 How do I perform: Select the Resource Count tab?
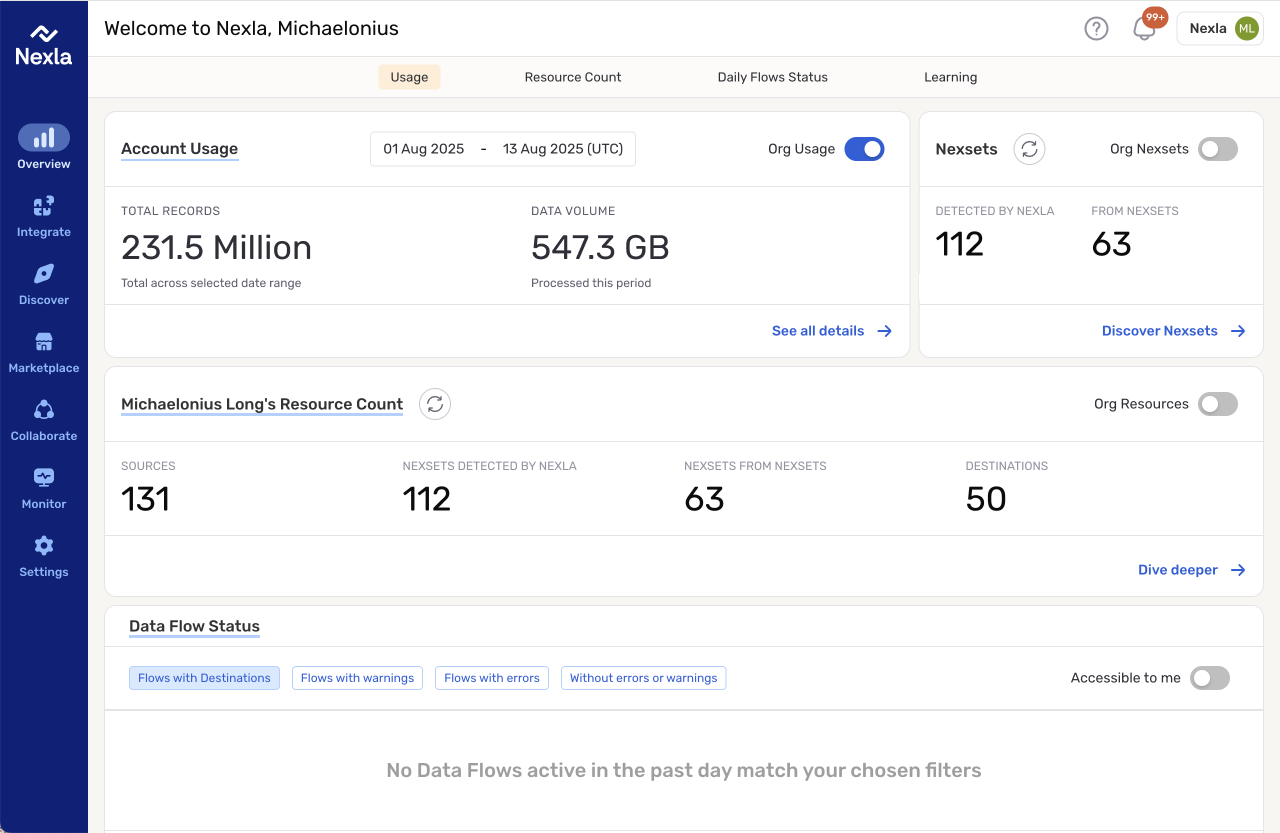(572, 77)
